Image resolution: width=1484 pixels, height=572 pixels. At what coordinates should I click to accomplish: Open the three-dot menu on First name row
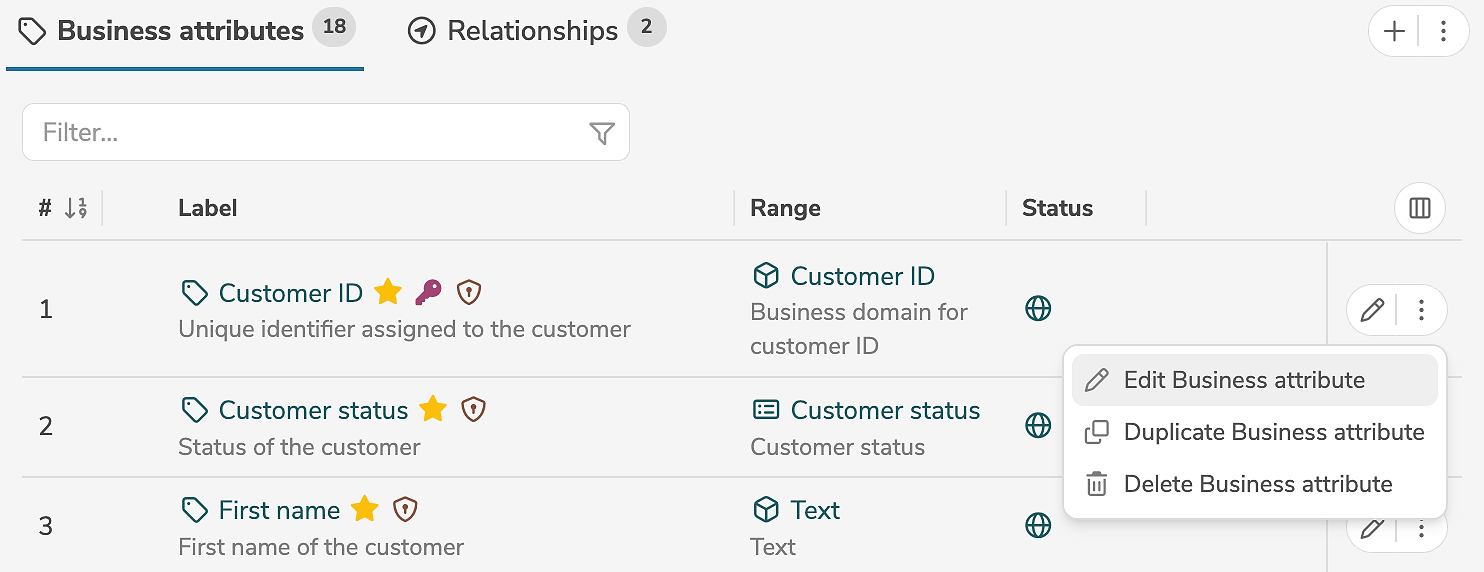click(x=1421, y=529)
